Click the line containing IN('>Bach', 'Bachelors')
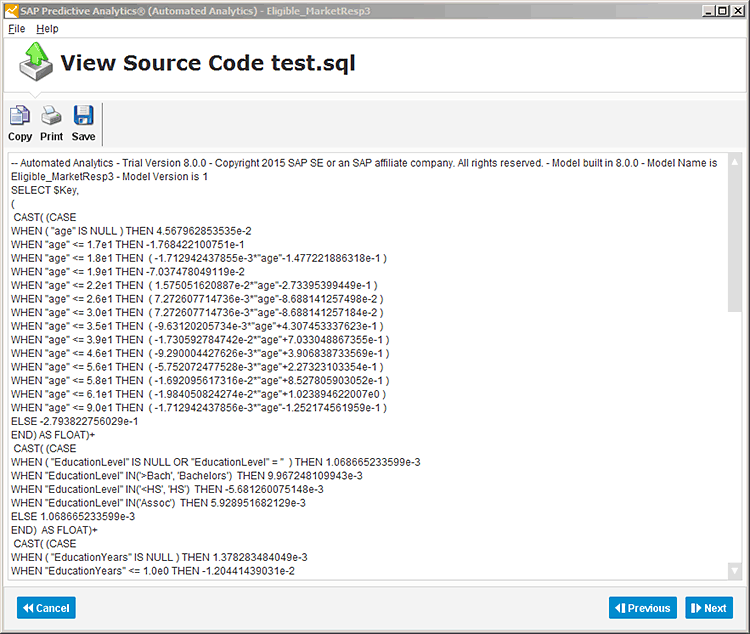 pyautogui.click(x=187, y=476)
